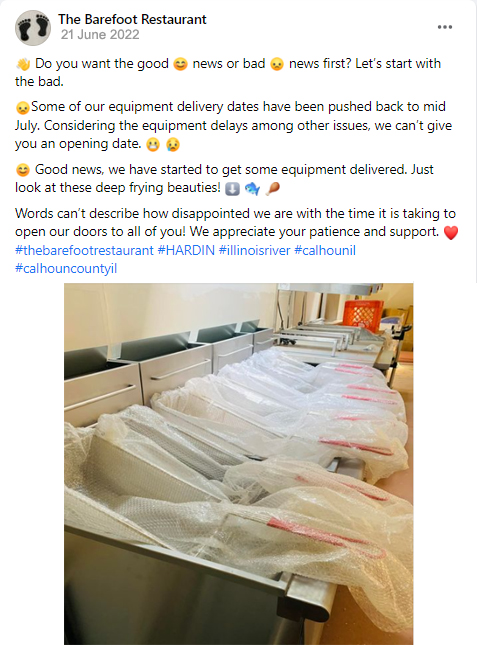Click the deep fryer equipment photo

point(238,463)
